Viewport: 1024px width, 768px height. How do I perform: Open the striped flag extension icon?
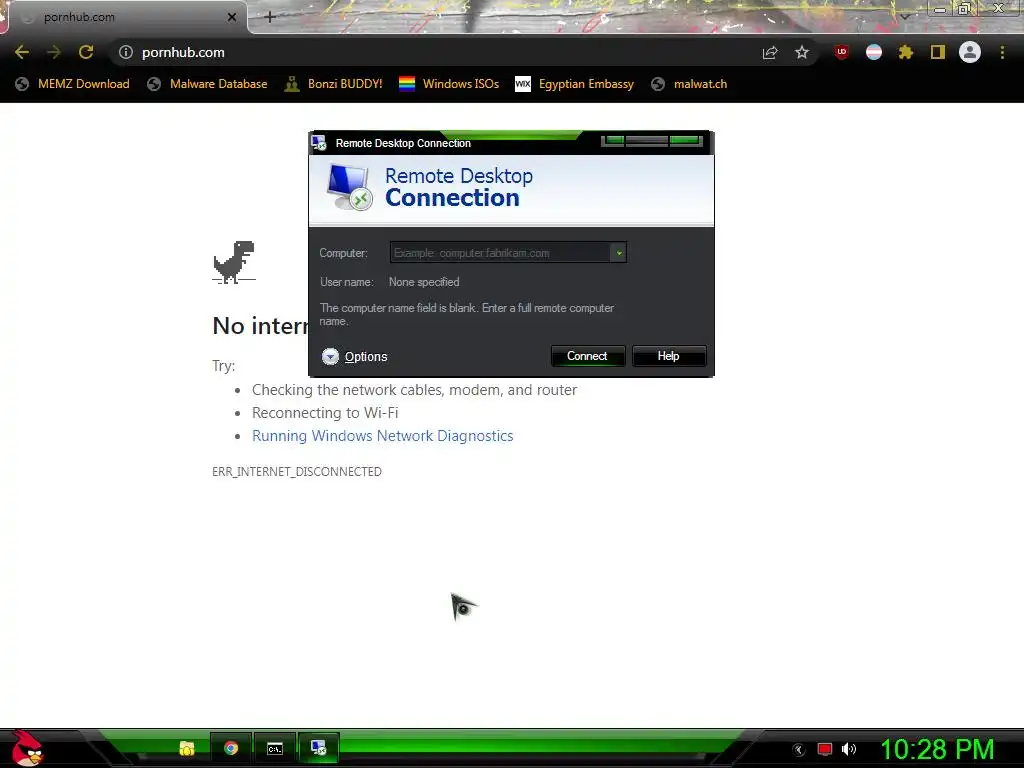point(874,52)
